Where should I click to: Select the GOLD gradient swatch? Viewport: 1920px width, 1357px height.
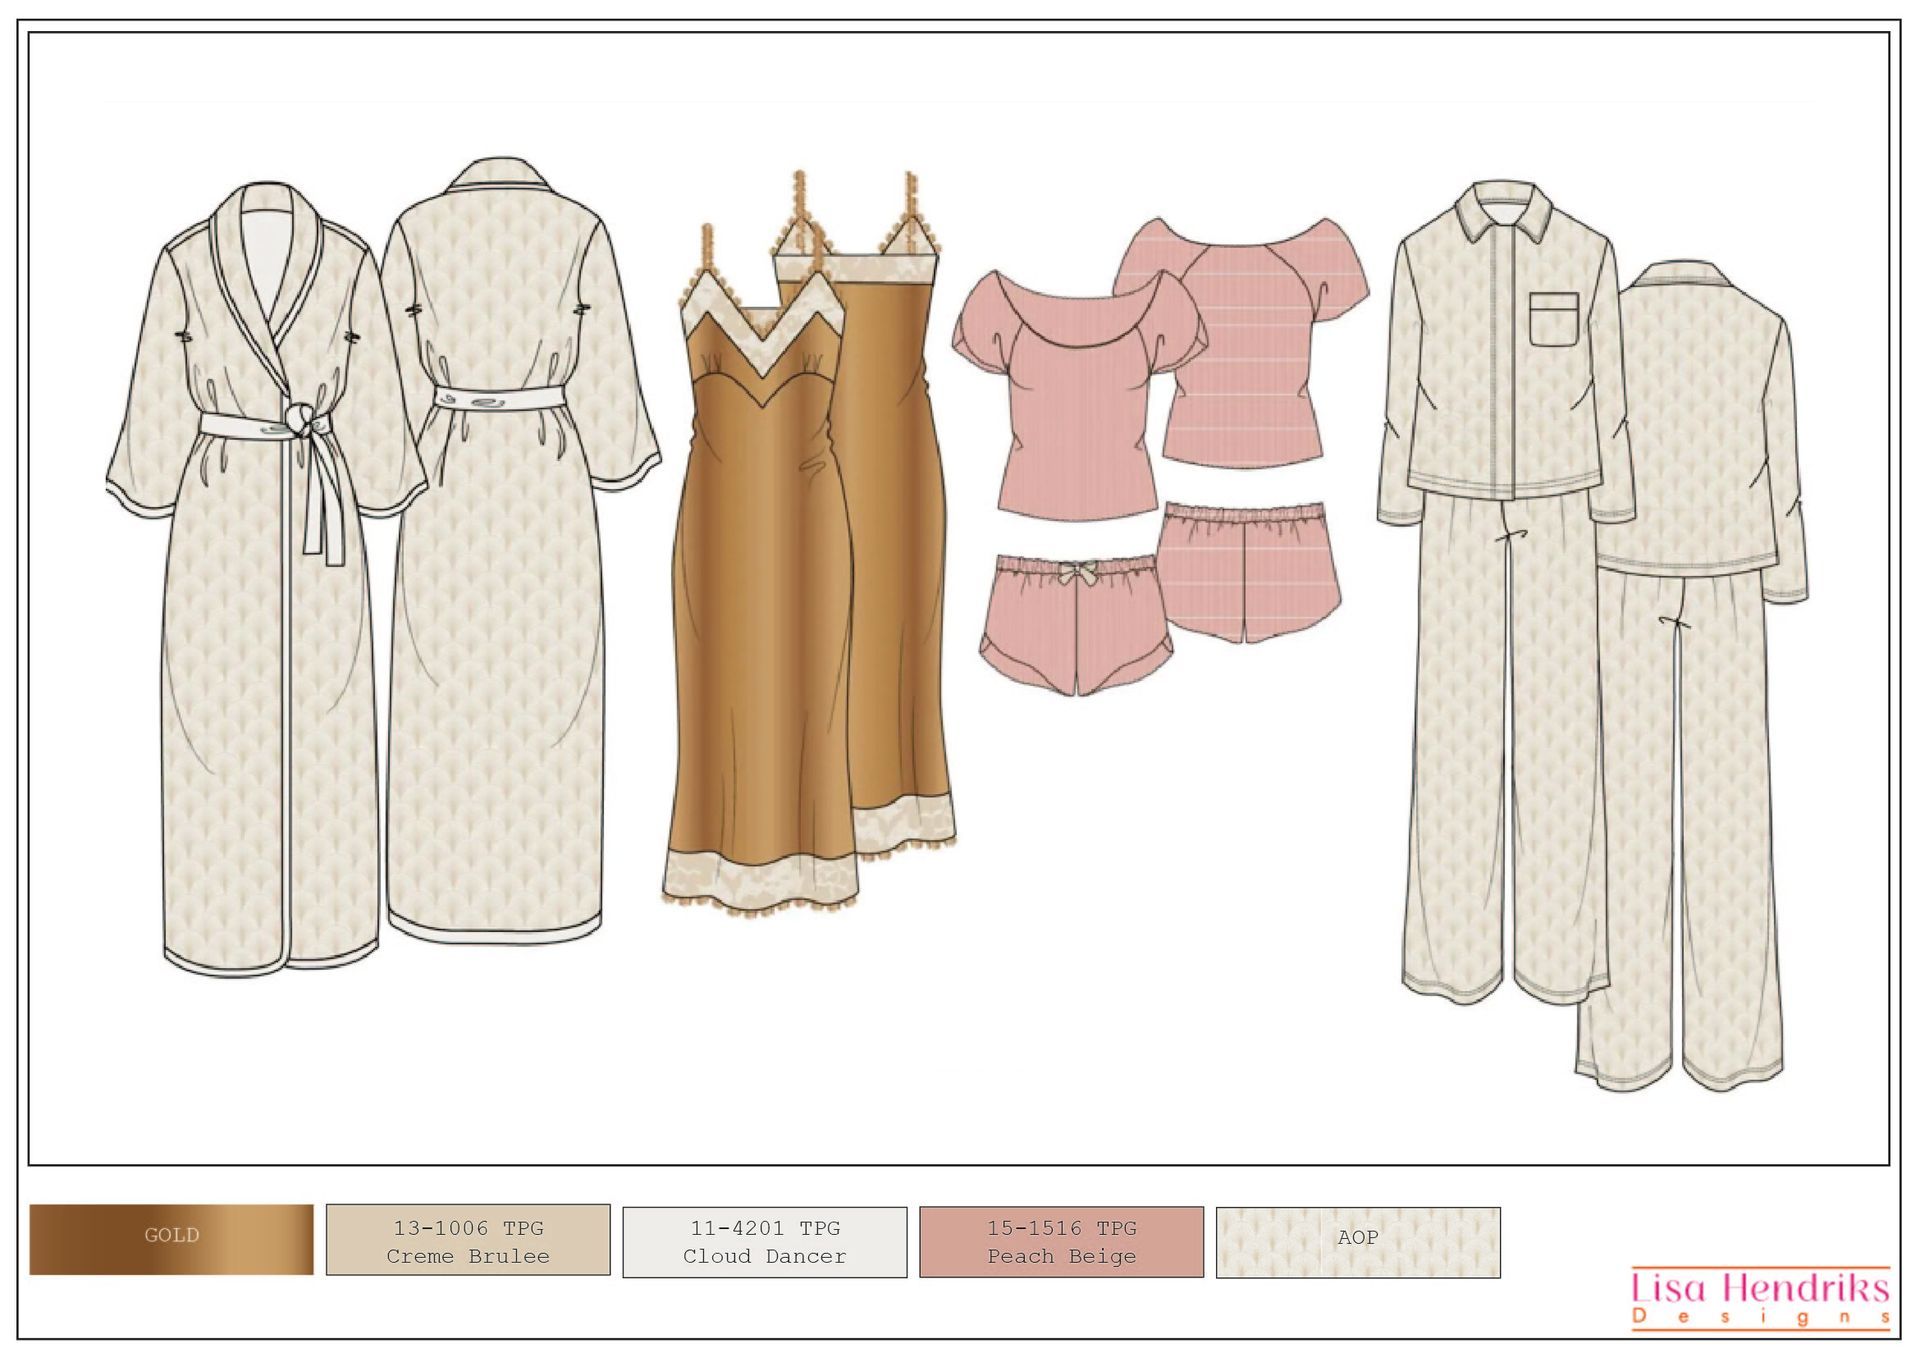165,1237
